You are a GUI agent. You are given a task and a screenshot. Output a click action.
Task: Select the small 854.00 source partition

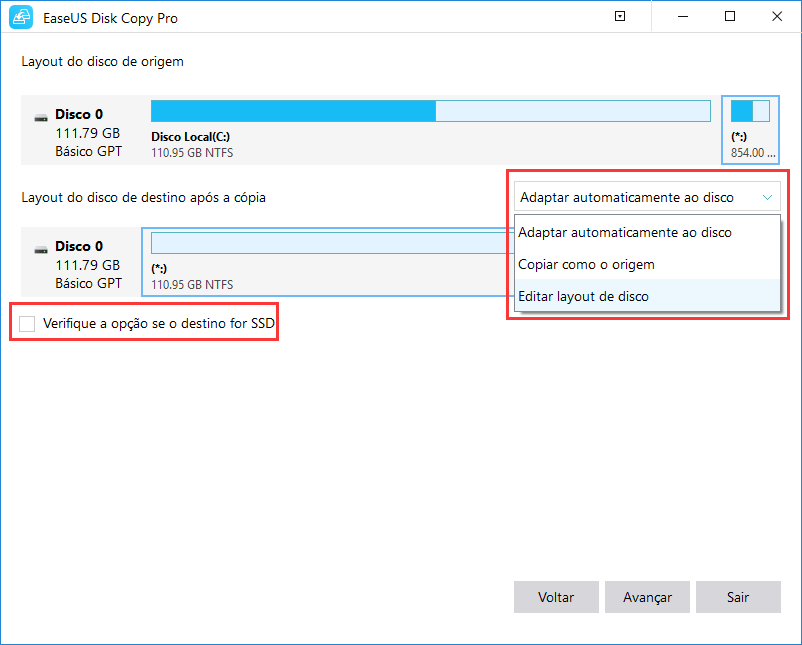[x=750, y=130]
